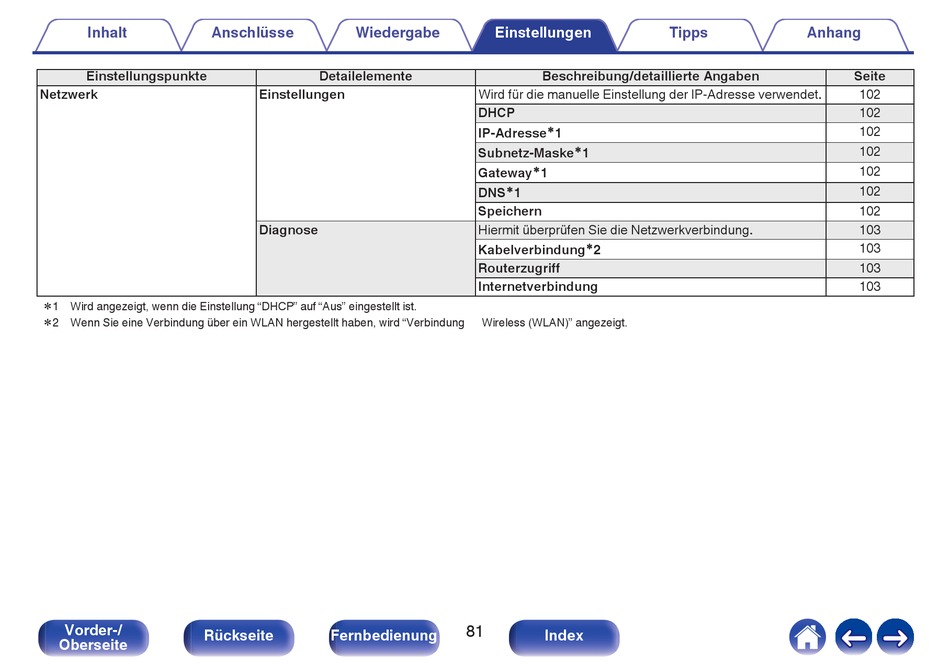Click 'Wird für die manuelle Einstellung' description
This screenshot has width=950, height=665.
[x=649, y=94]
